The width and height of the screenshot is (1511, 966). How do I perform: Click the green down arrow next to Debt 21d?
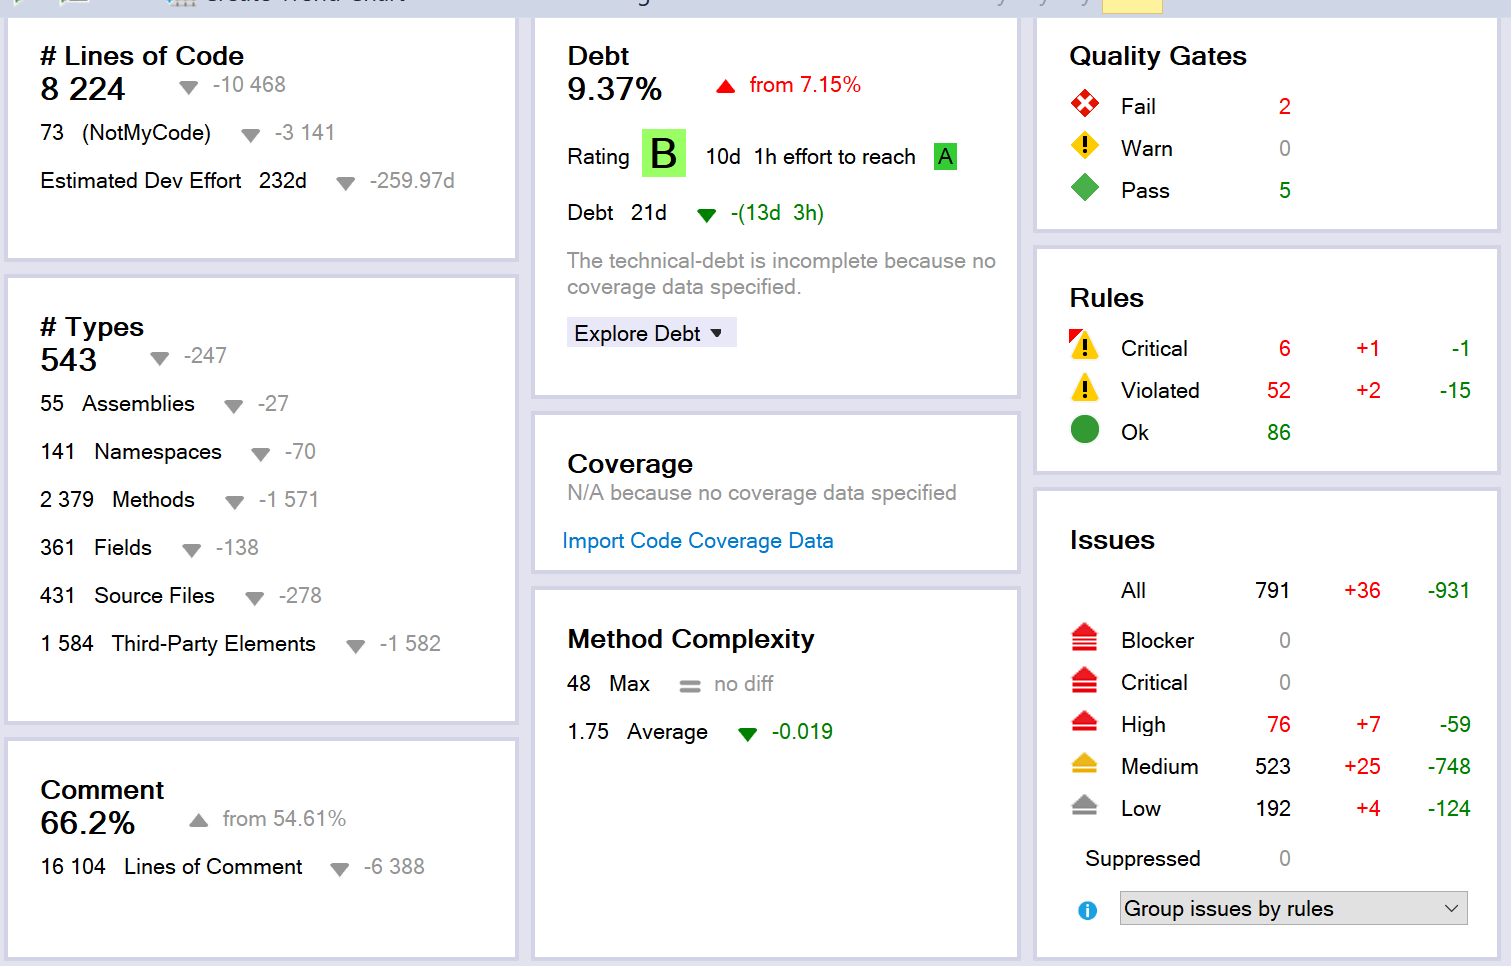point(707,215)
